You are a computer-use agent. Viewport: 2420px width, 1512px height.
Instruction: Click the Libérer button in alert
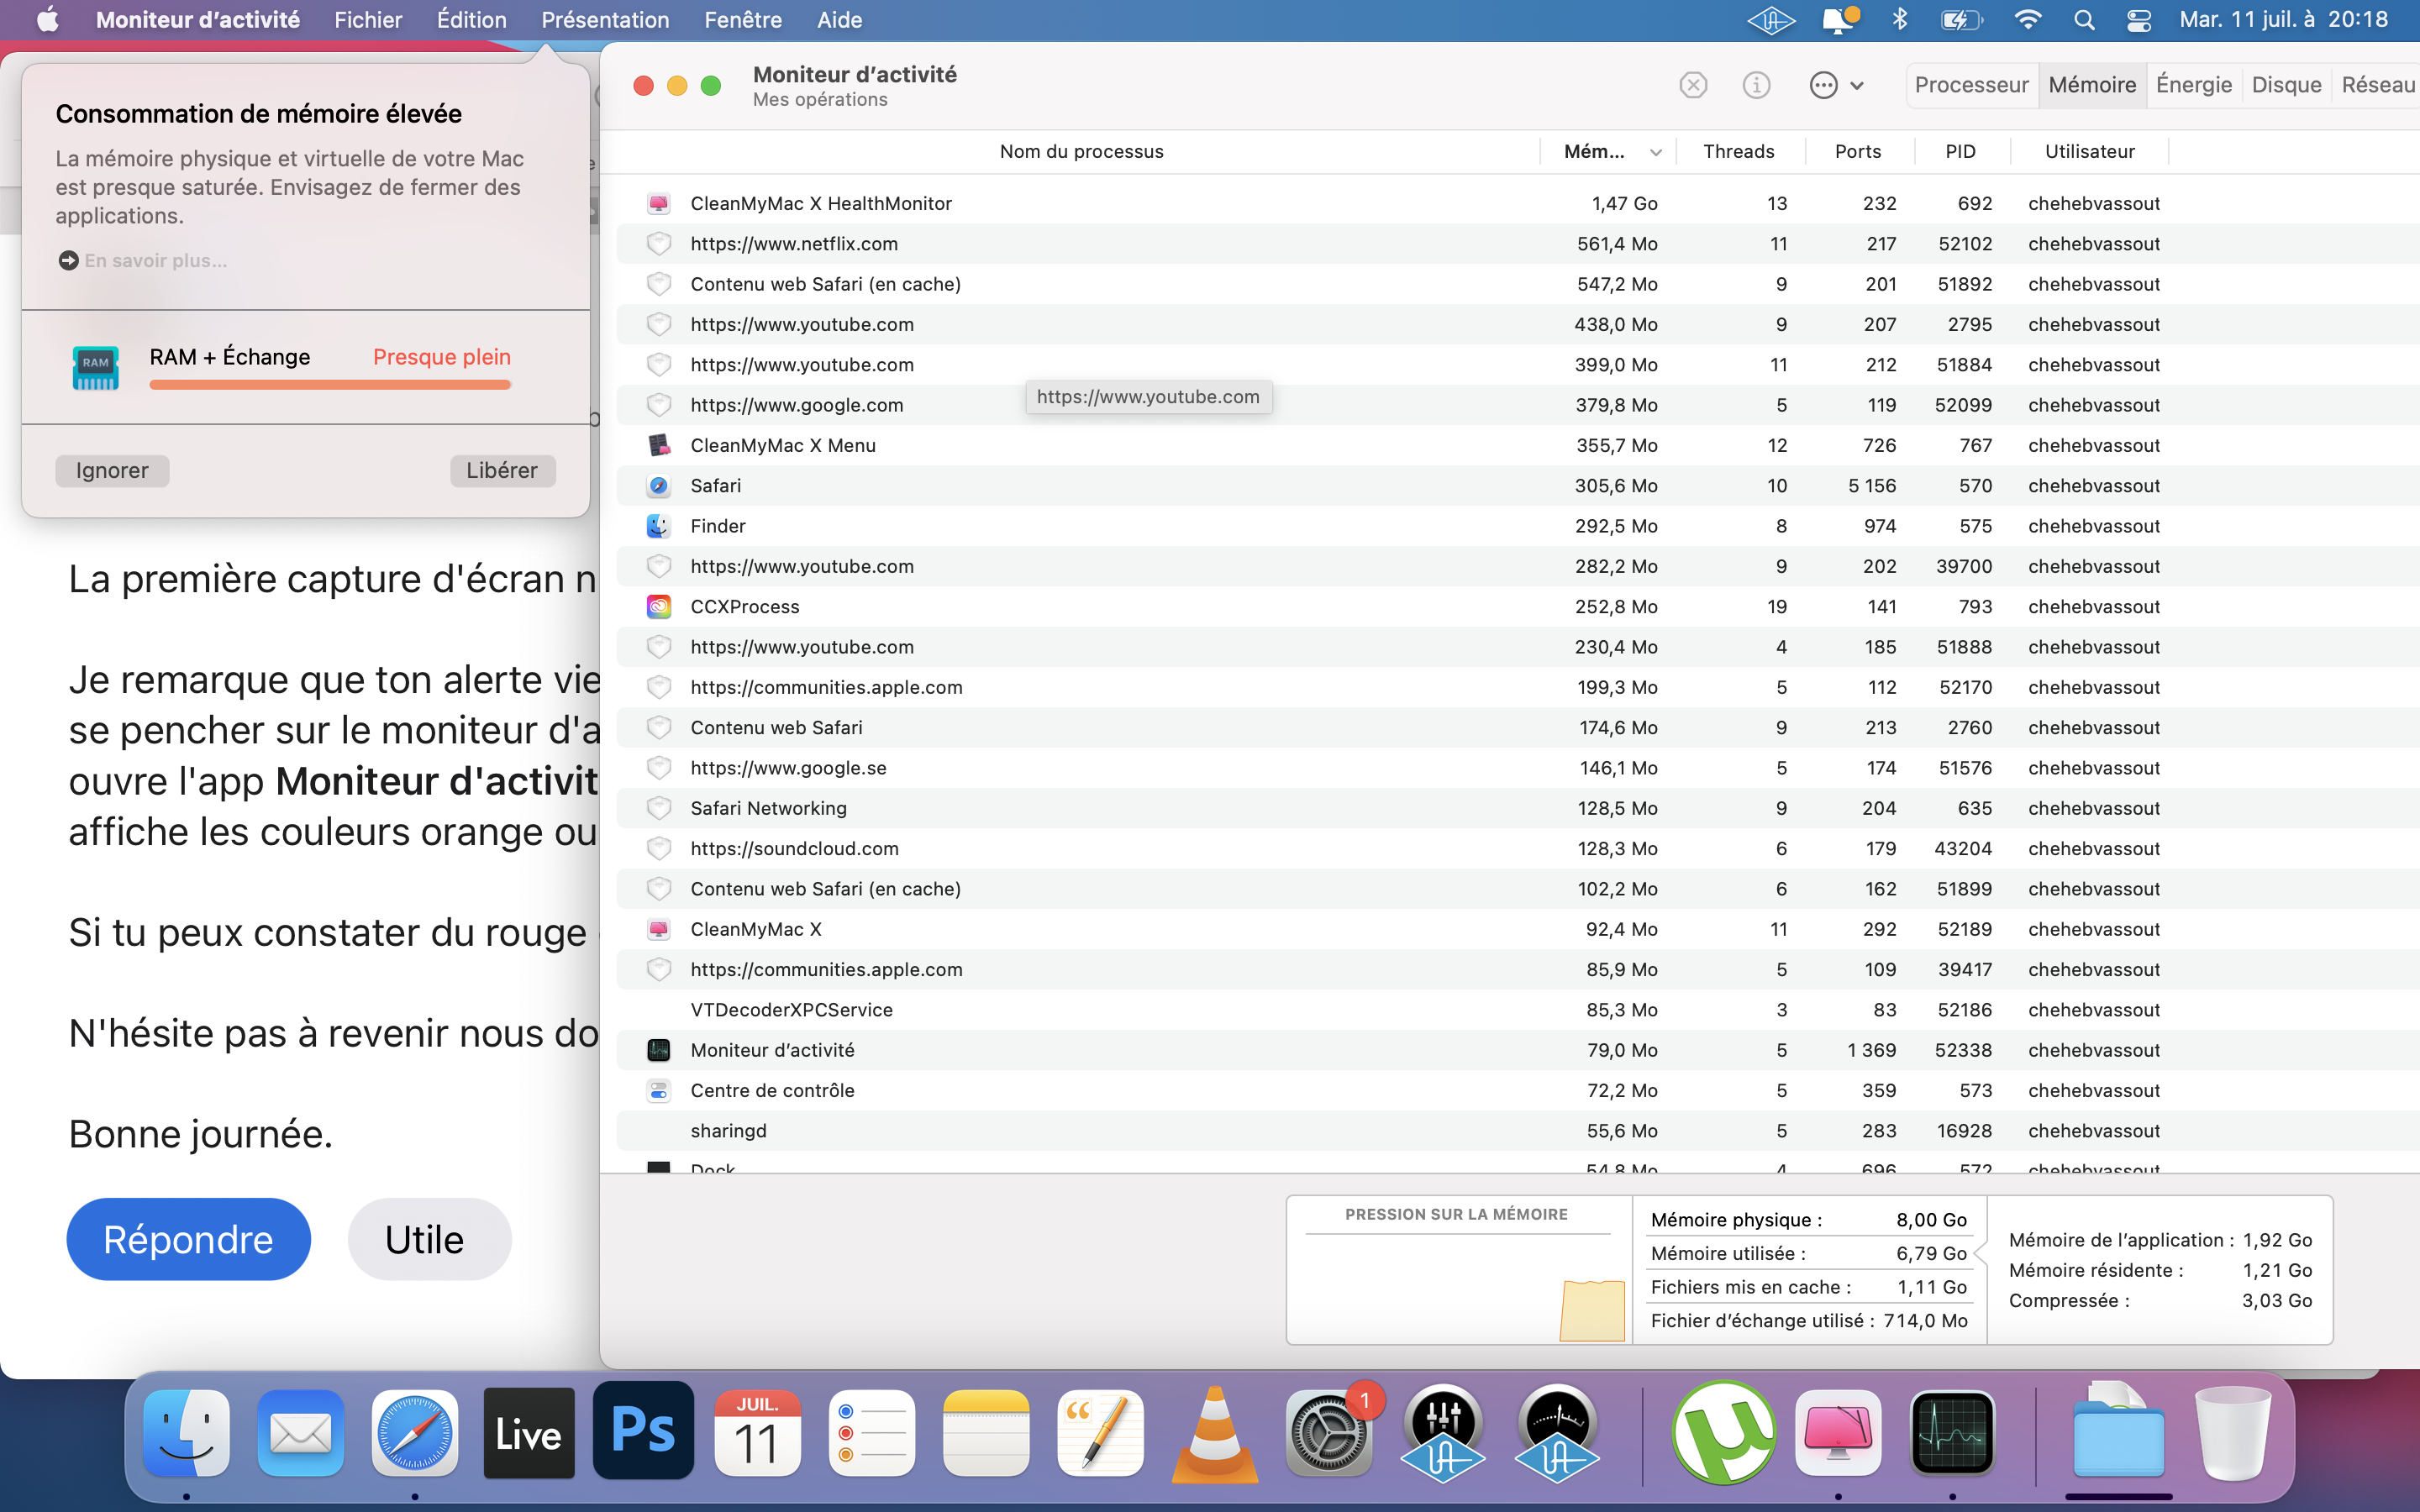(502, 470)
